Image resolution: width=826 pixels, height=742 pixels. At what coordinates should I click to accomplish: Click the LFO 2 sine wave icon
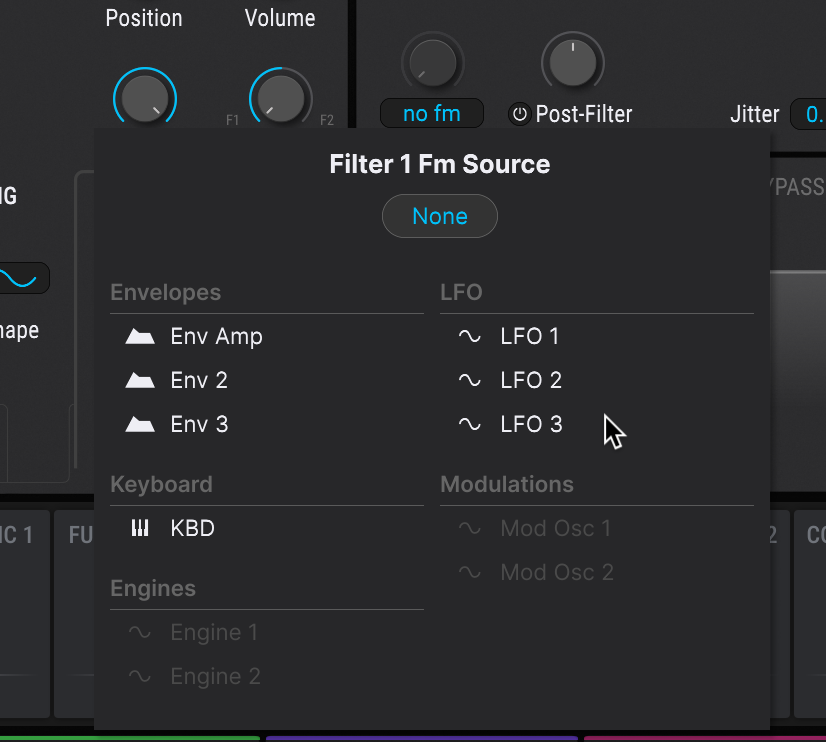tap(469, 381)
